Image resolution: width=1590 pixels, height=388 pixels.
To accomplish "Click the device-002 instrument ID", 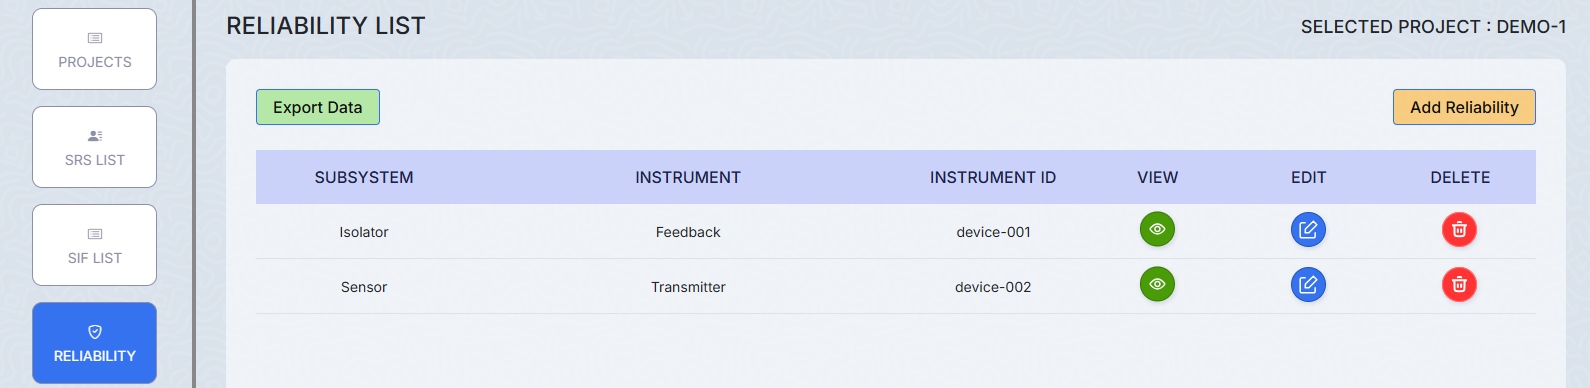I will click(x=993, y=287).
